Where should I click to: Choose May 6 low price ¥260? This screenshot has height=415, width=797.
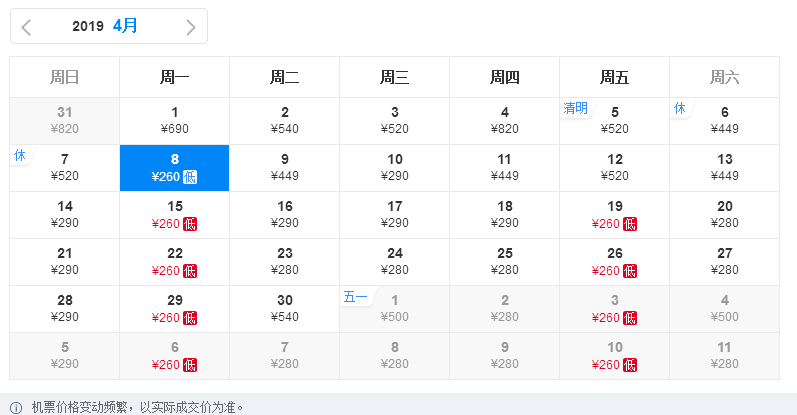[x=174, y=356]
